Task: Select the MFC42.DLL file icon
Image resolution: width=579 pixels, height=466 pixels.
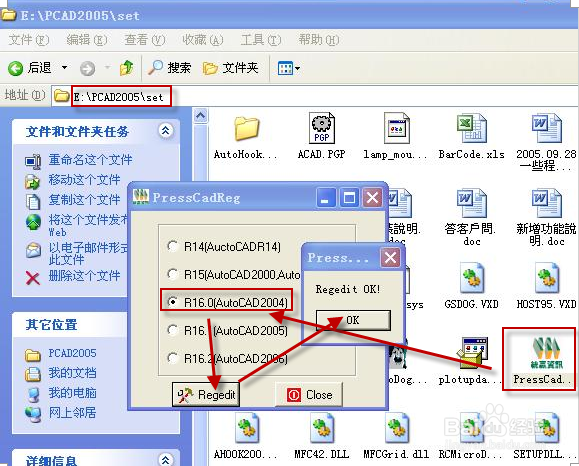Action: [322, 428]
